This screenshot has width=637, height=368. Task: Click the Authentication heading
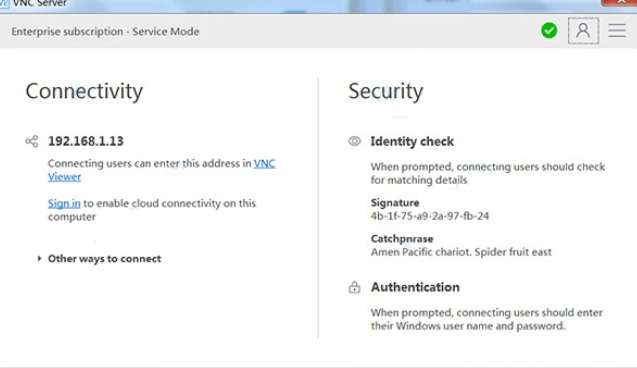point(415,287)
